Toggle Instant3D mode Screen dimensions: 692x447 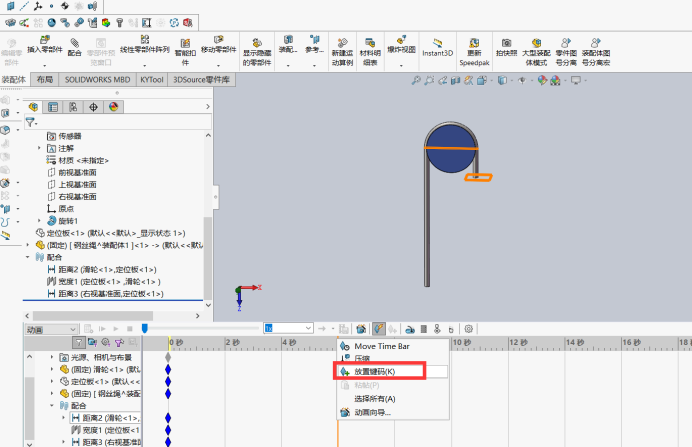click(x=437, y=47)
